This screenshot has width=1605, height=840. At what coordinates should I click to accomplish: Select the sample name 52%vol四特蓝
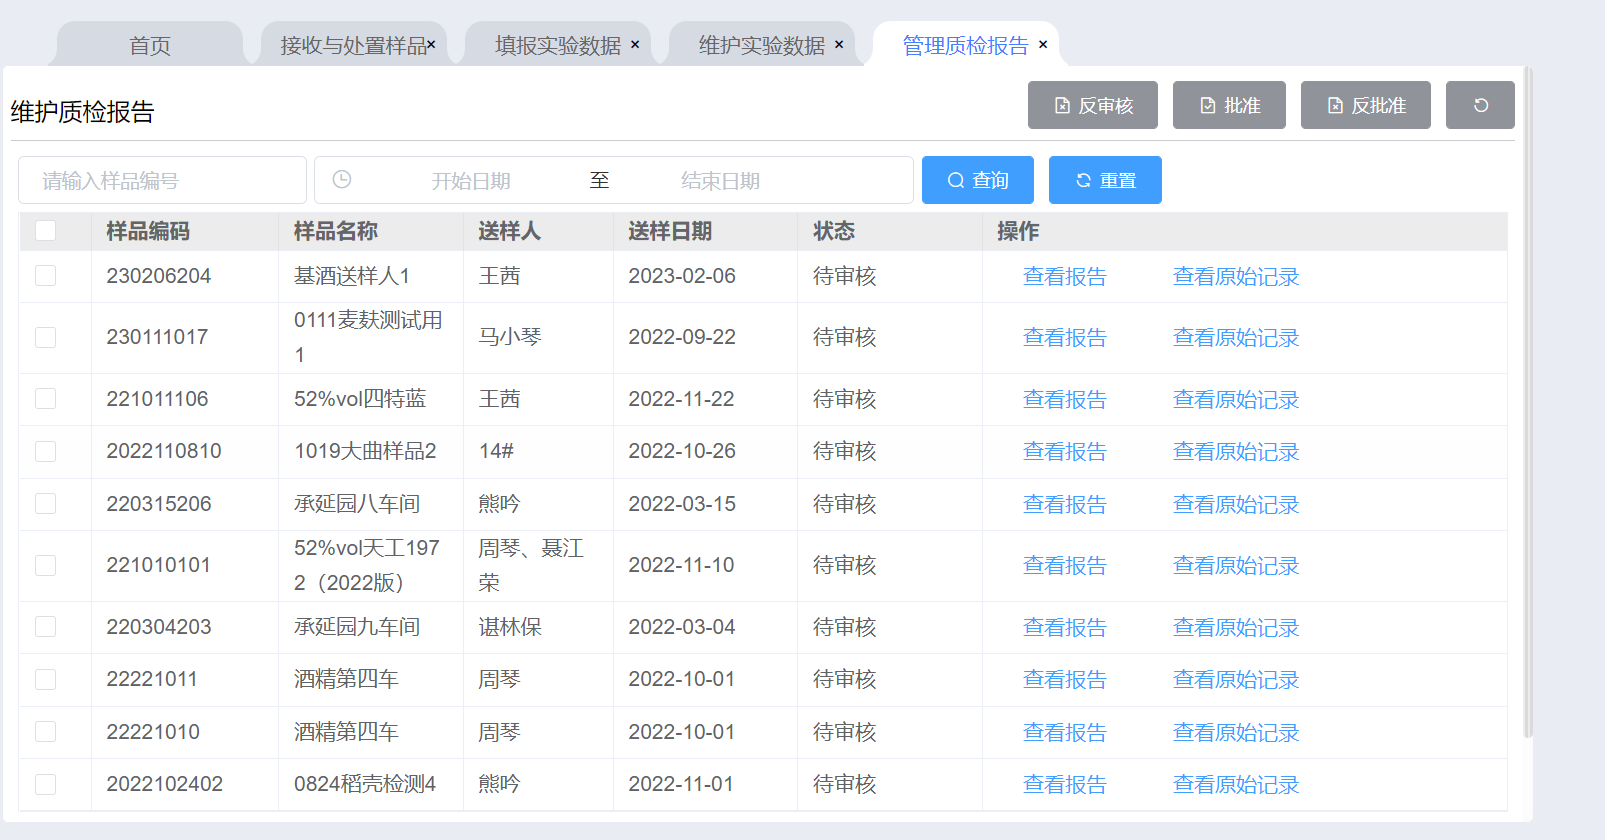(360, 399)
